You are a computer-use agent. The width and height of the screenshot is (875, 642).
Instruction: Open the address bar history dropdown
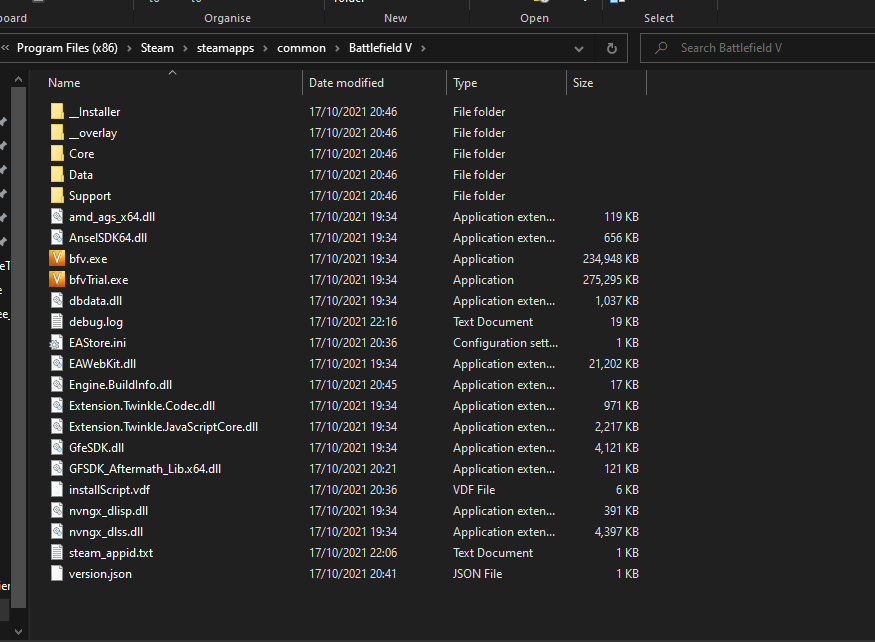pyautogui.click(x=579, y=49)
